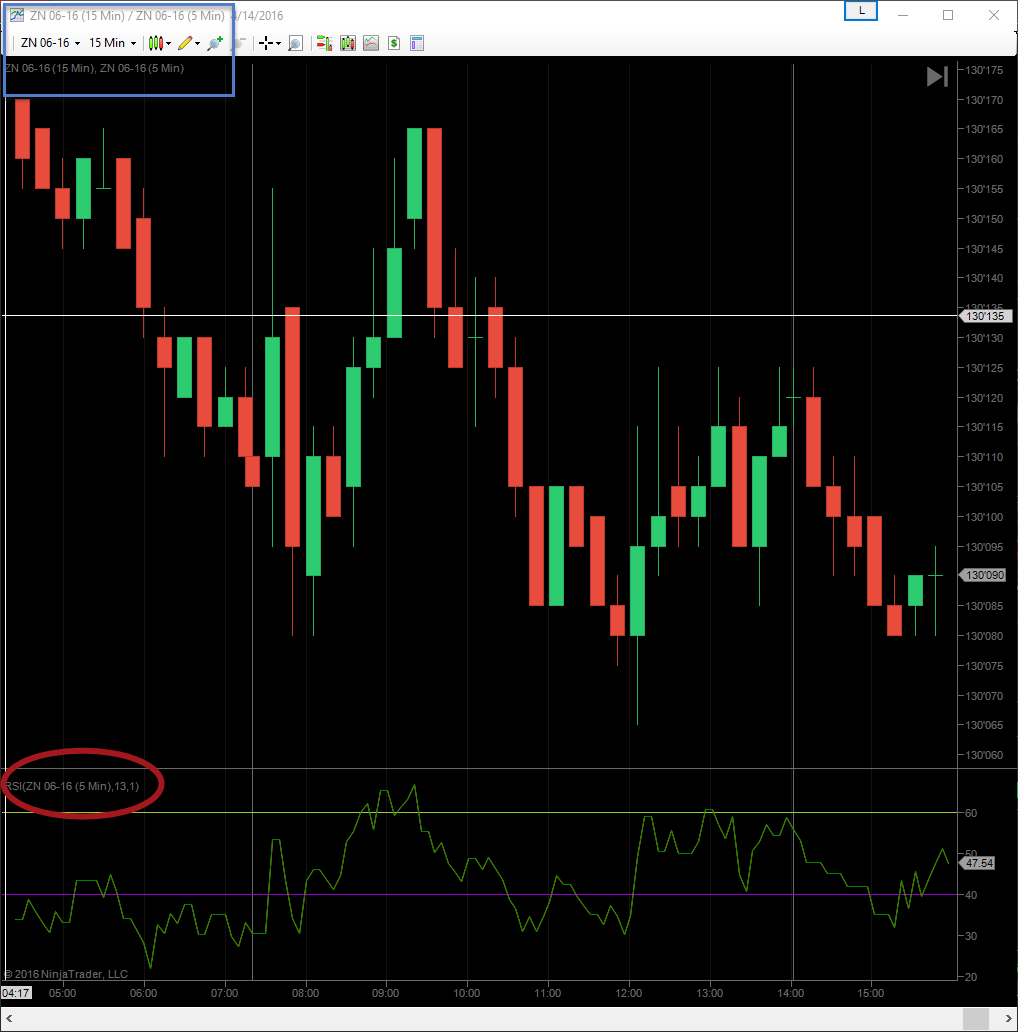This screenshot has height=1032, width=1018.
Task: Click the 47.54 RSI value marker
Action: click(978, 863)
